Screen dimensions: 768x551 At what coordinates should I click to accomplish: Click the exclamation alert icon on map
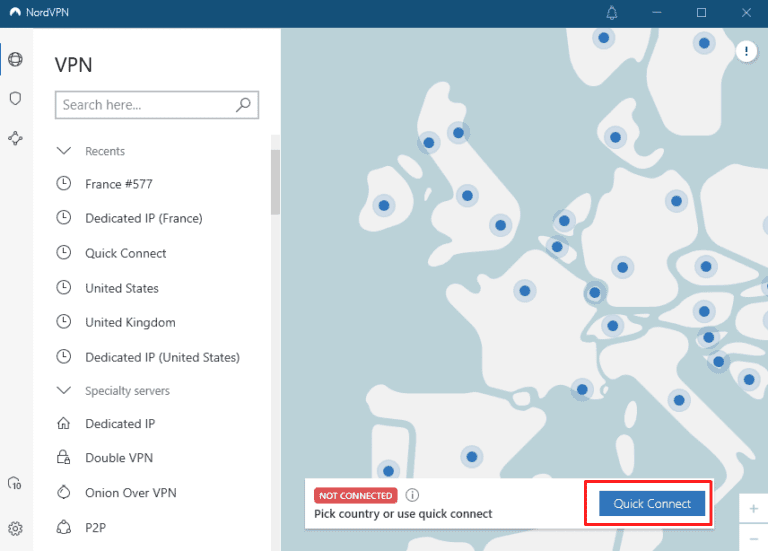pos(746,51)
